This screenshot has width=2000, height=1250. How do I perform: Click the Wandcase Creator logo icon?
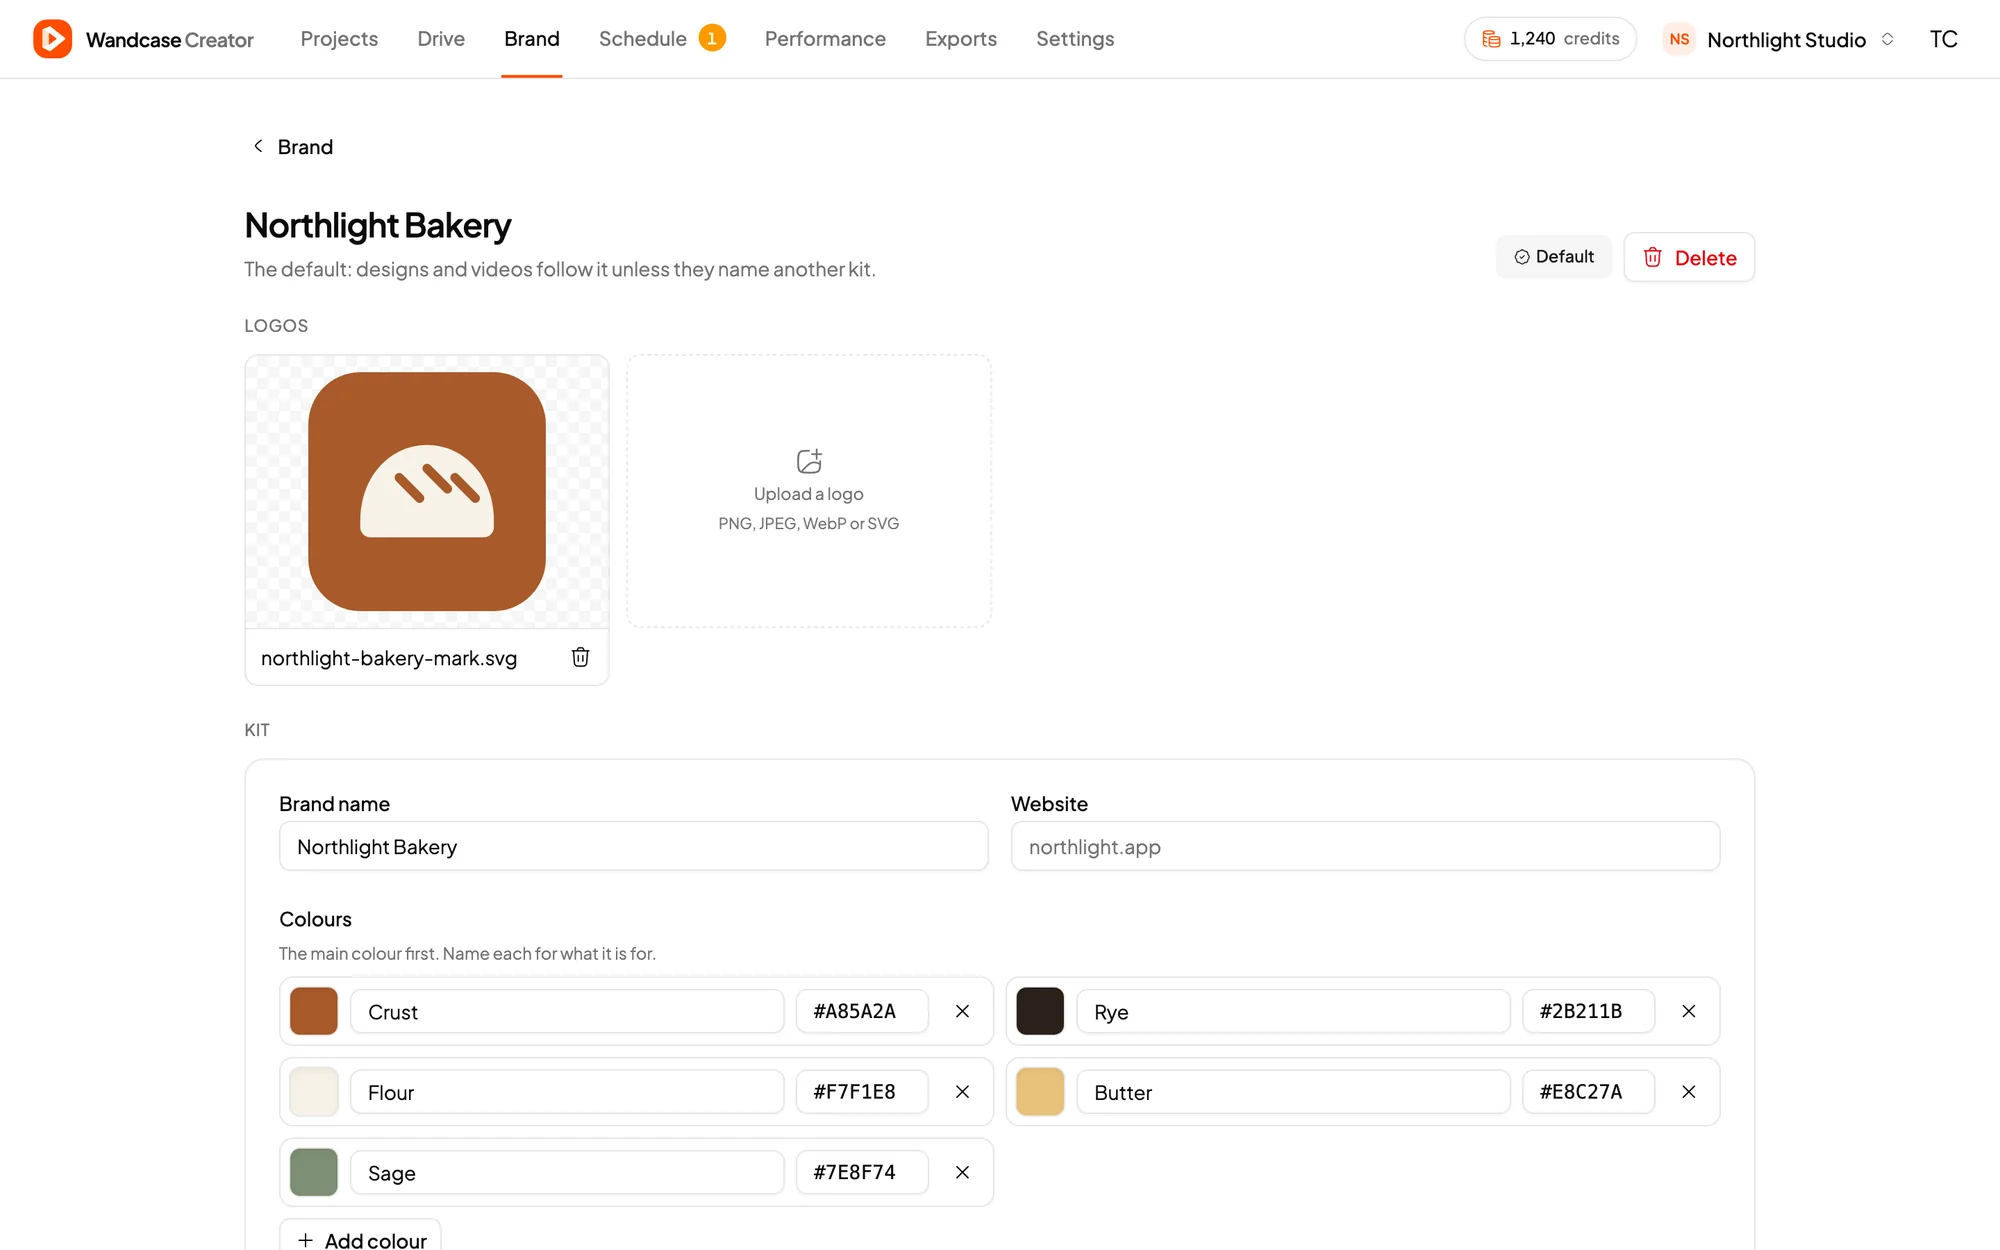coord(52,39)
